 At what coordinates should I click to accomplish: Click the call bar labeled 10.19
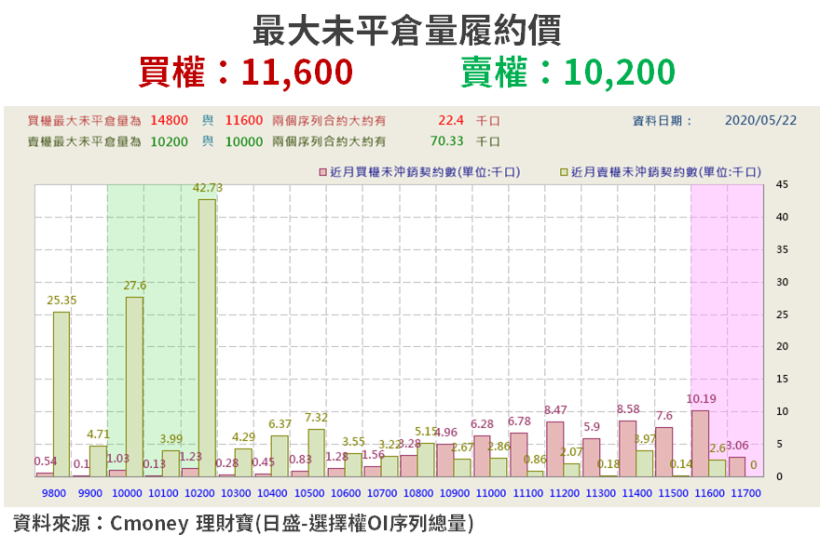(x=700, y=443)
